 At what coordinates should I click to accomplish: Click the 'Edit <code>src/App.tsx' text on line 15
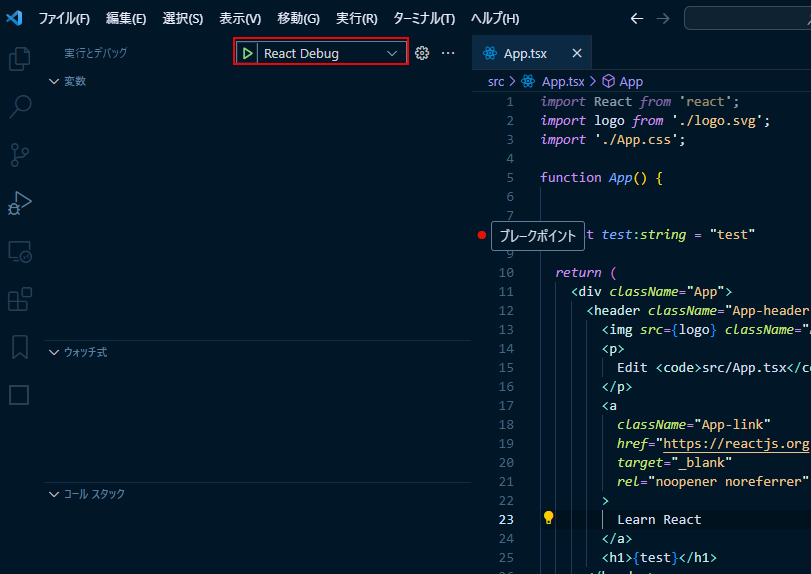(702, 368)
